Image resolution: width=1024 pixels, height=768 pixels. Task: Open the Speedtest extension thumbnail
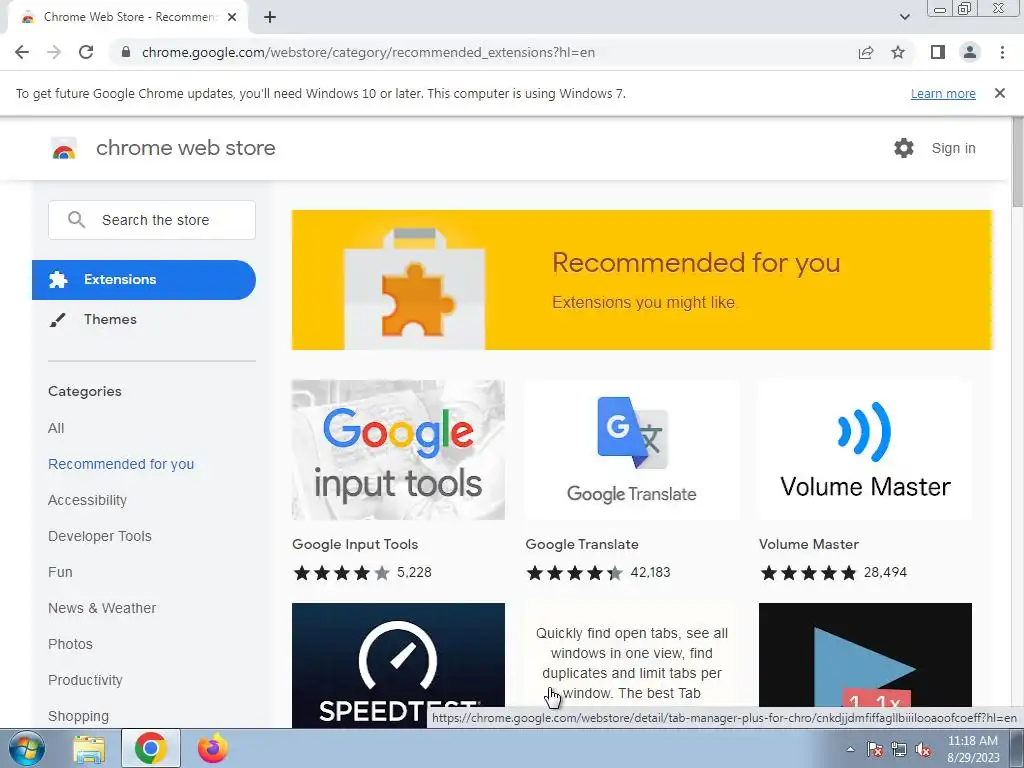[398, 665]
